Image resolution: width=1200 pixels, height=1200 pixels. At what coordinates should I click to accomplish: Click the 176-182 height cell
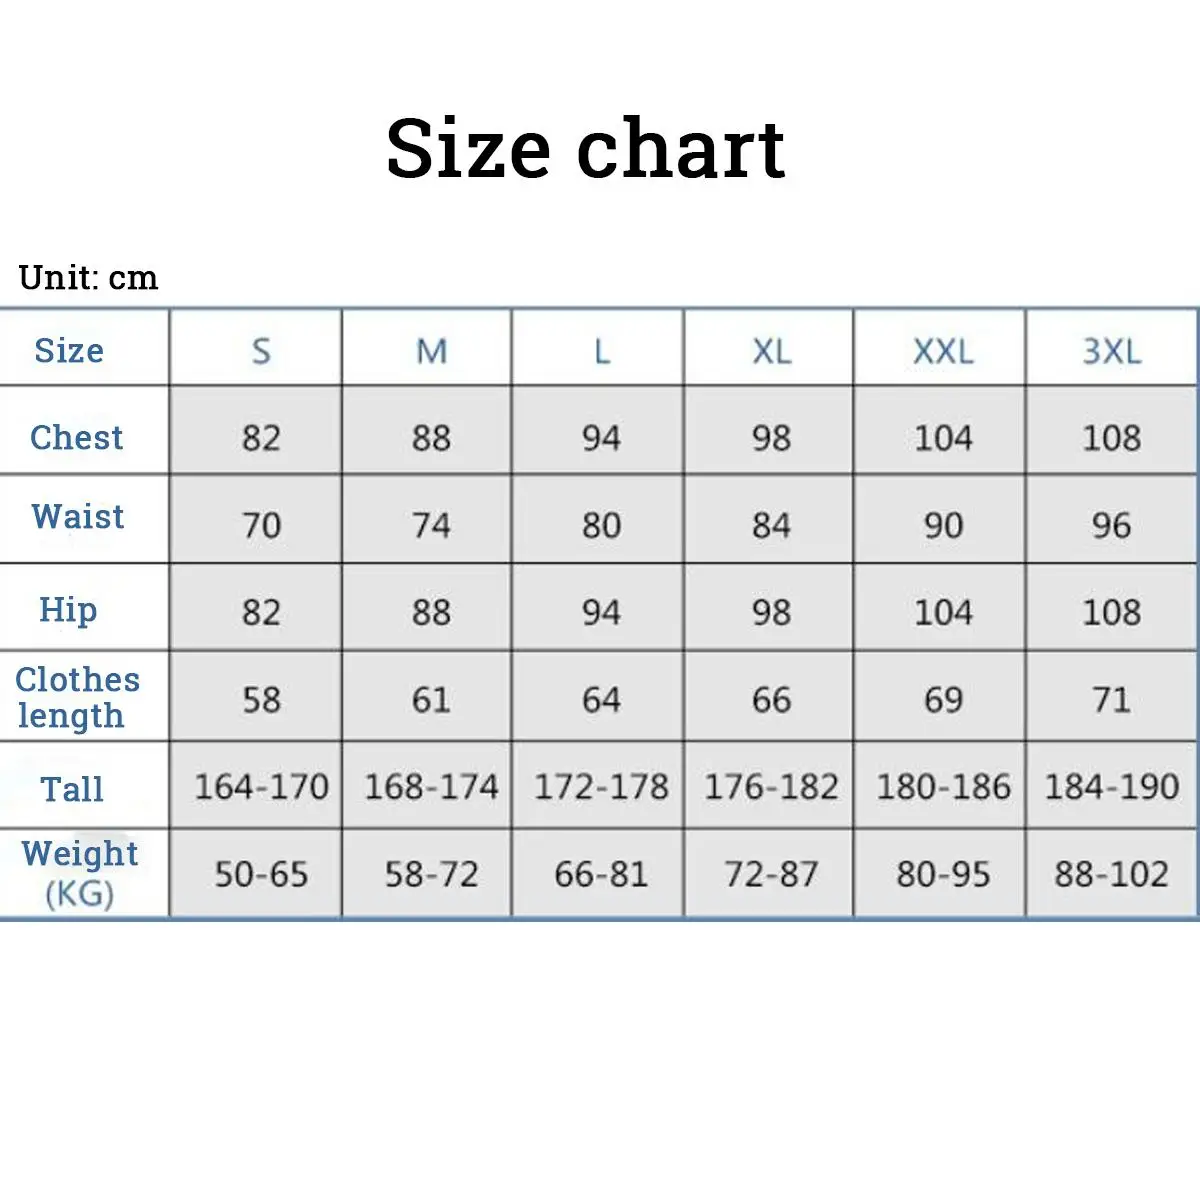771,787
